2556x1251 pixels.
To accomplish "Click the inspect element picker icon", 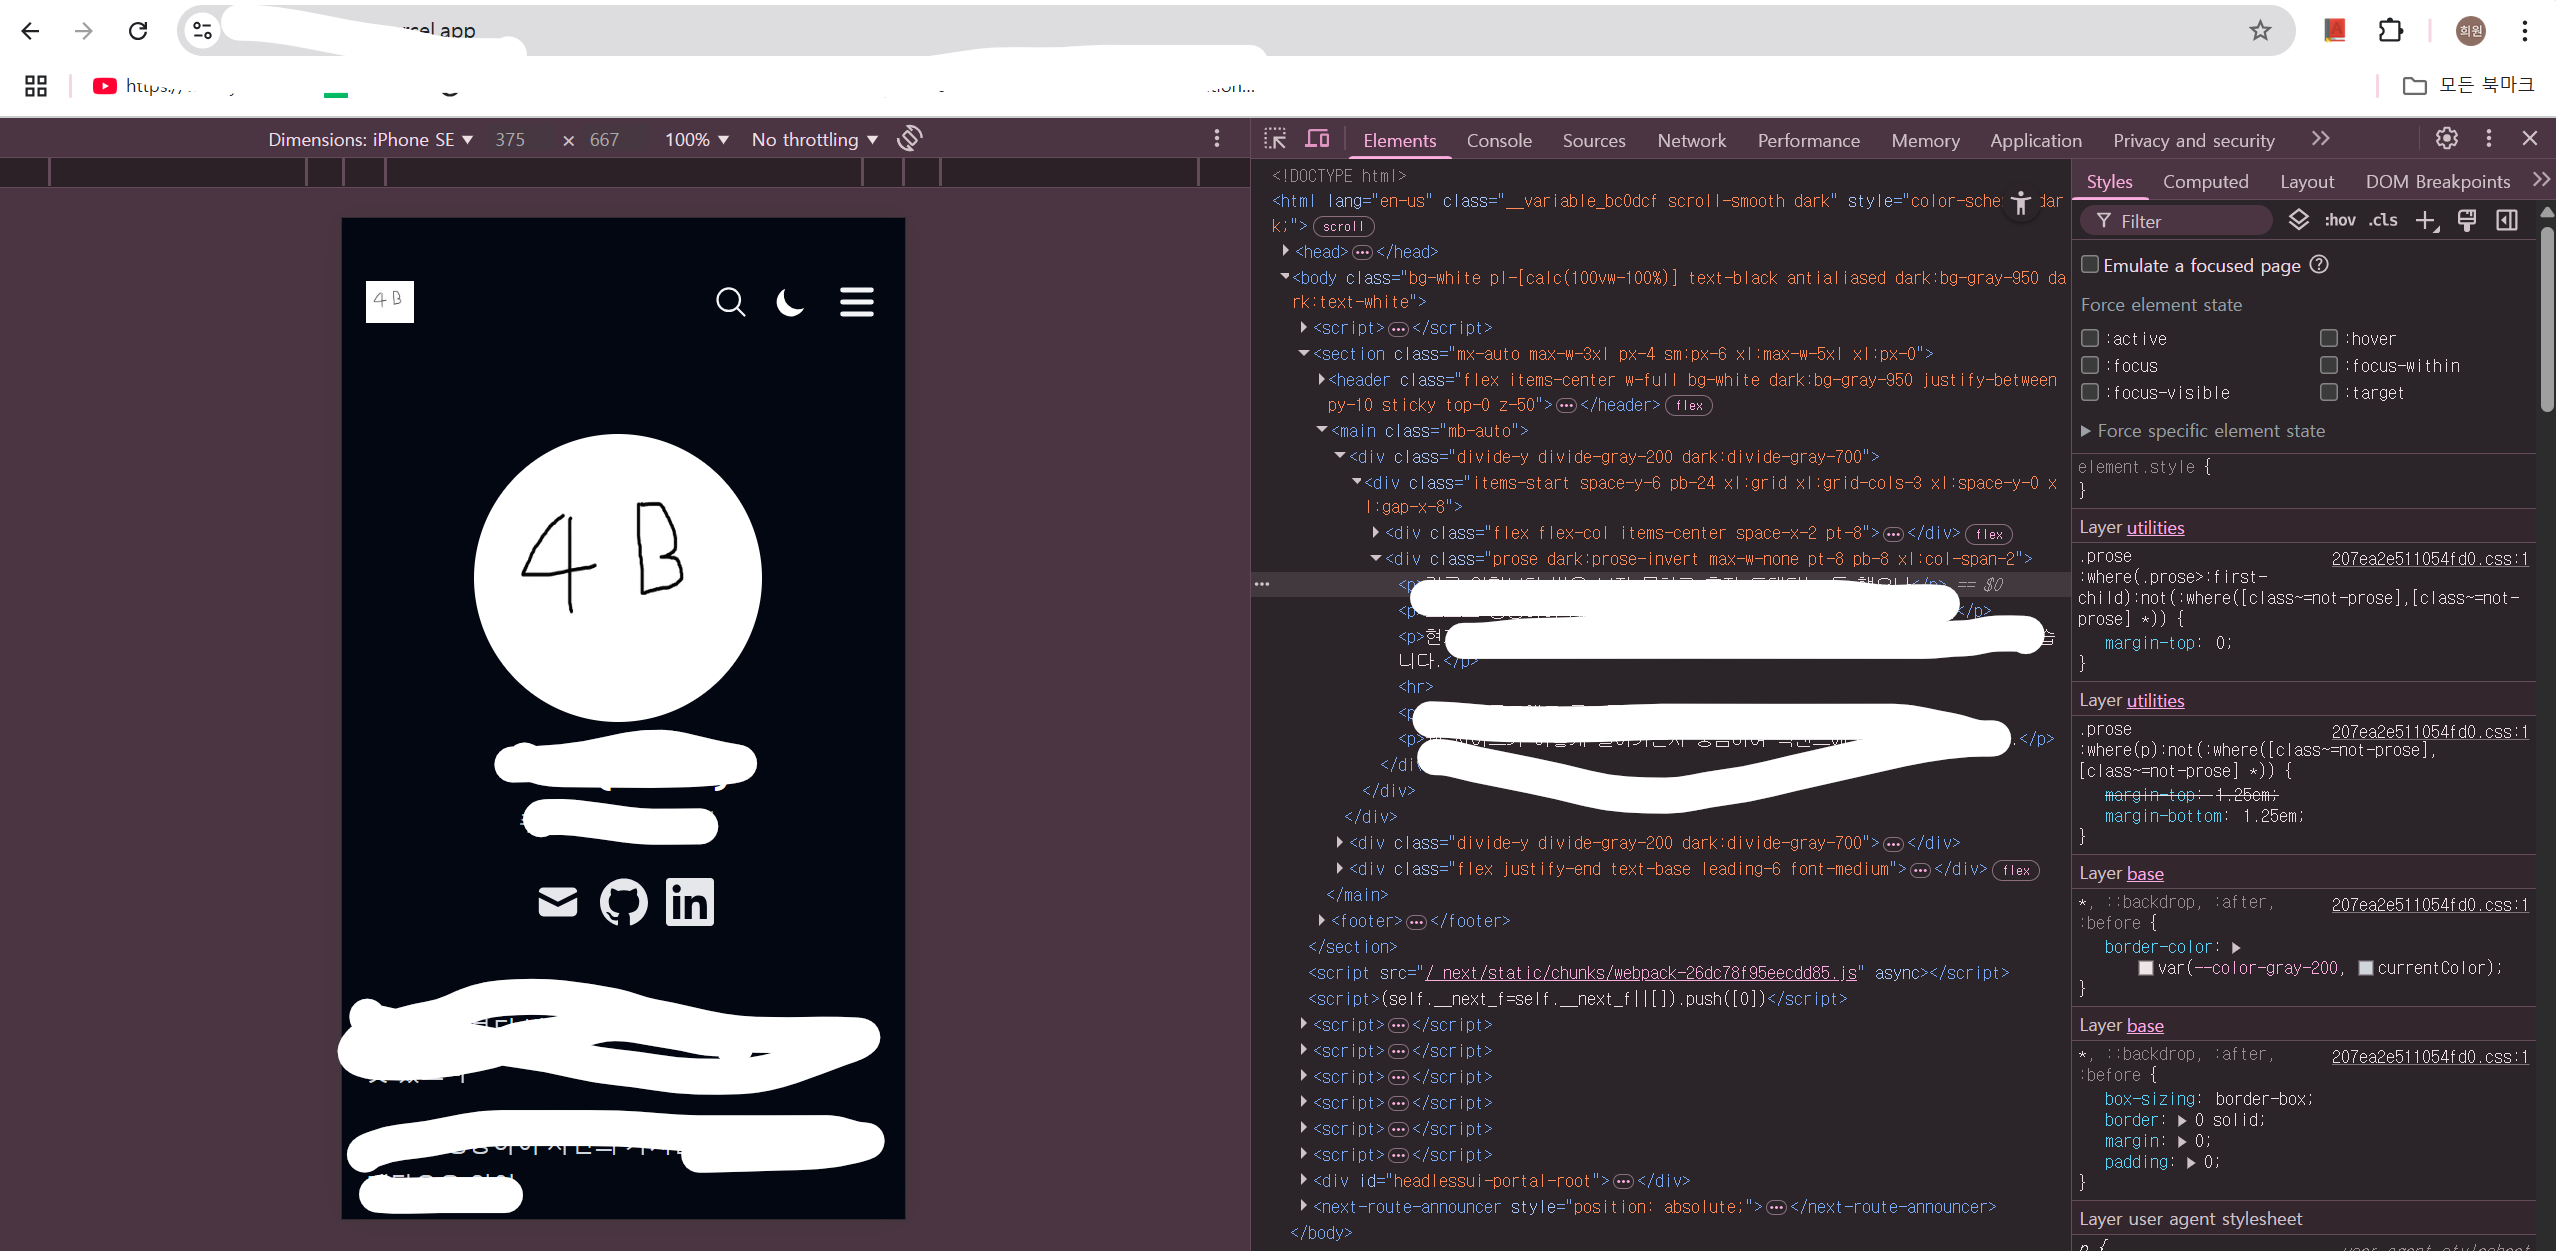I will (1275, 139).
